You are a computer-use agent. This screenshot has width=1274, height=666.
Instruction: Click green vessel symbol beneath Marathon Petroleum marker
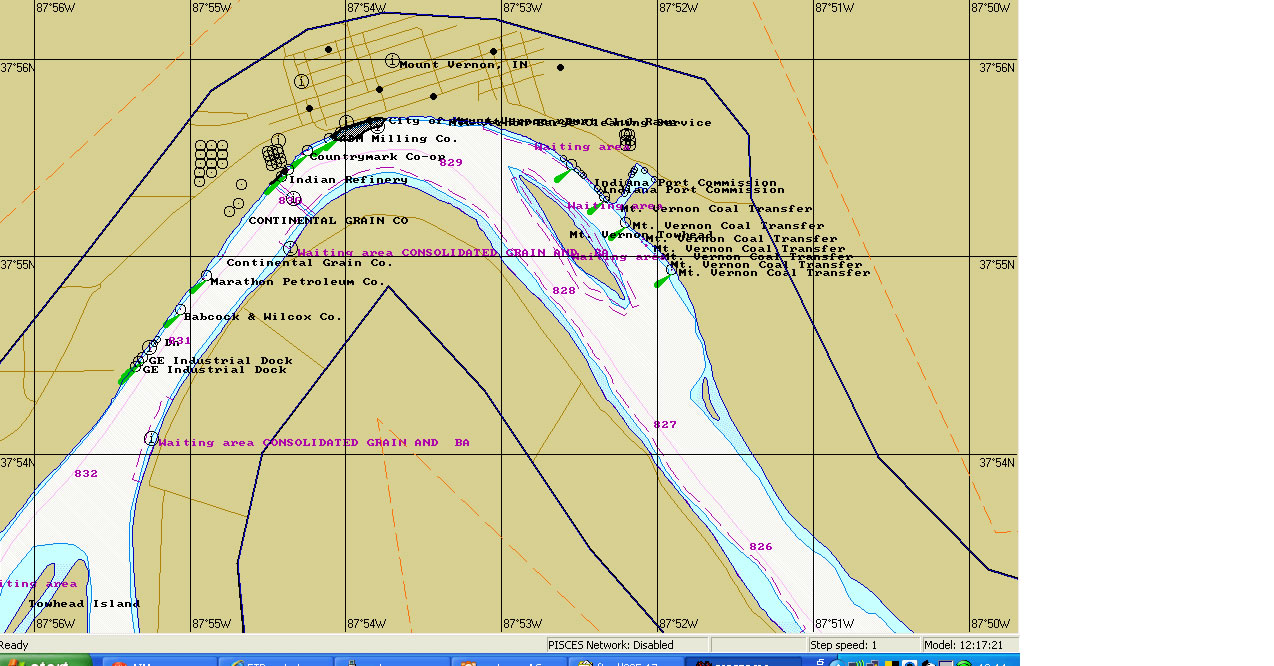[197, 287]
